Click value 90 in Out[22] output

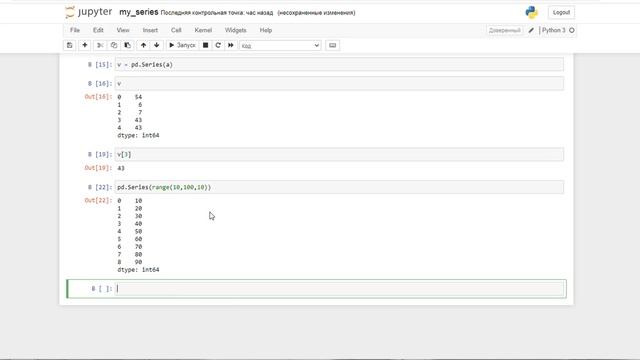(138, 262)
